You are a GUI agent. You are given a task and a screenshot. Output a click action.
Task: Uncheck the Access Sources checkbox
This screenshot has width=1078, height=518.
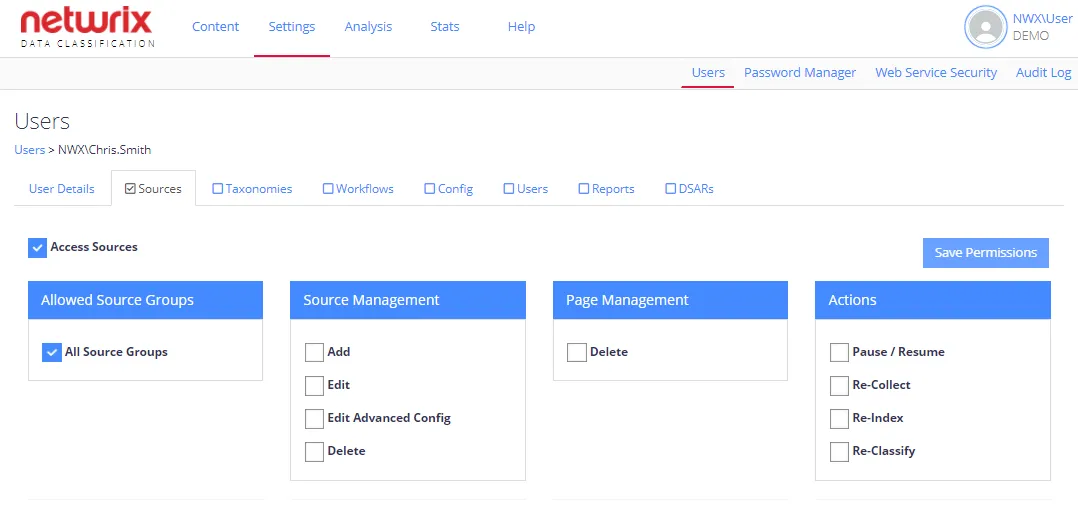(x=37, y=248)
